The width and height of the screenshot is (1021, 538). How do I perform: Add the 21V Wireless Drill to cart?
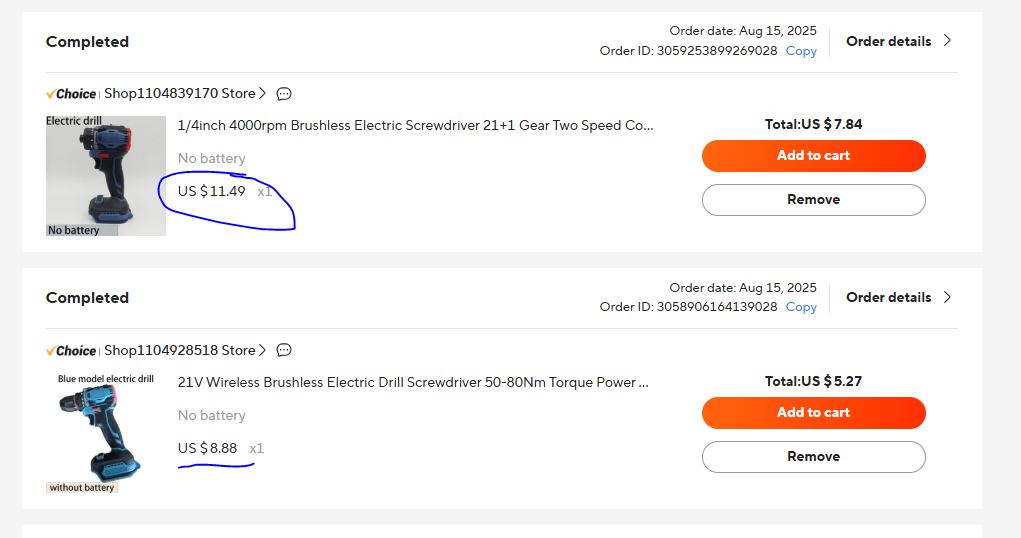[813, 412]
